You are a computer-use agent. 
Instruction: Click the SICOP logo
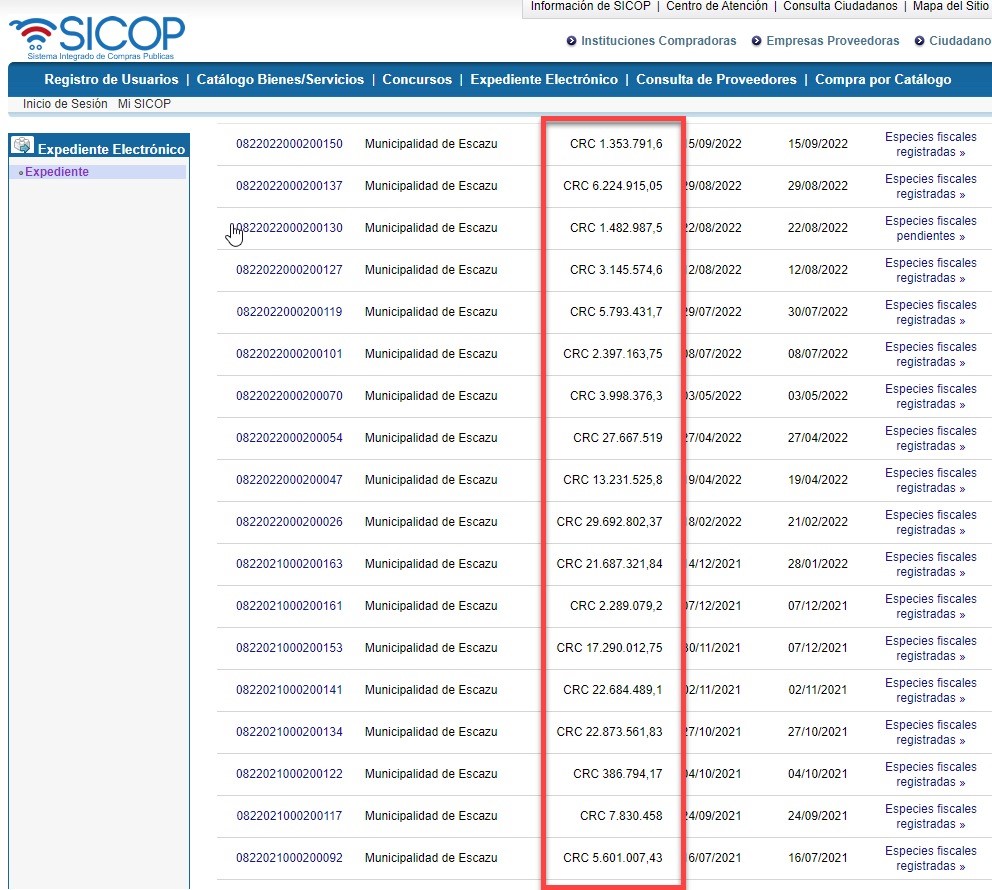click(x=97, y=37)
